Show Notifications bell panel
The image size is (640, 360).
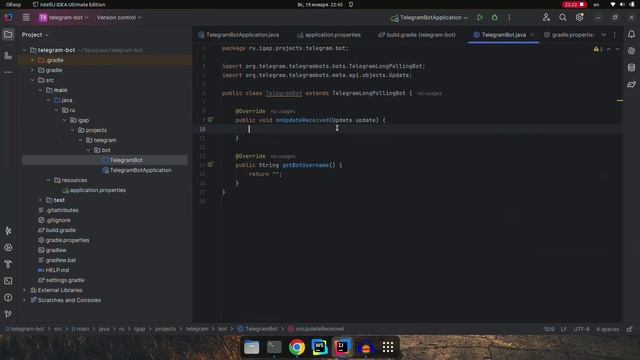click(631, 34)
